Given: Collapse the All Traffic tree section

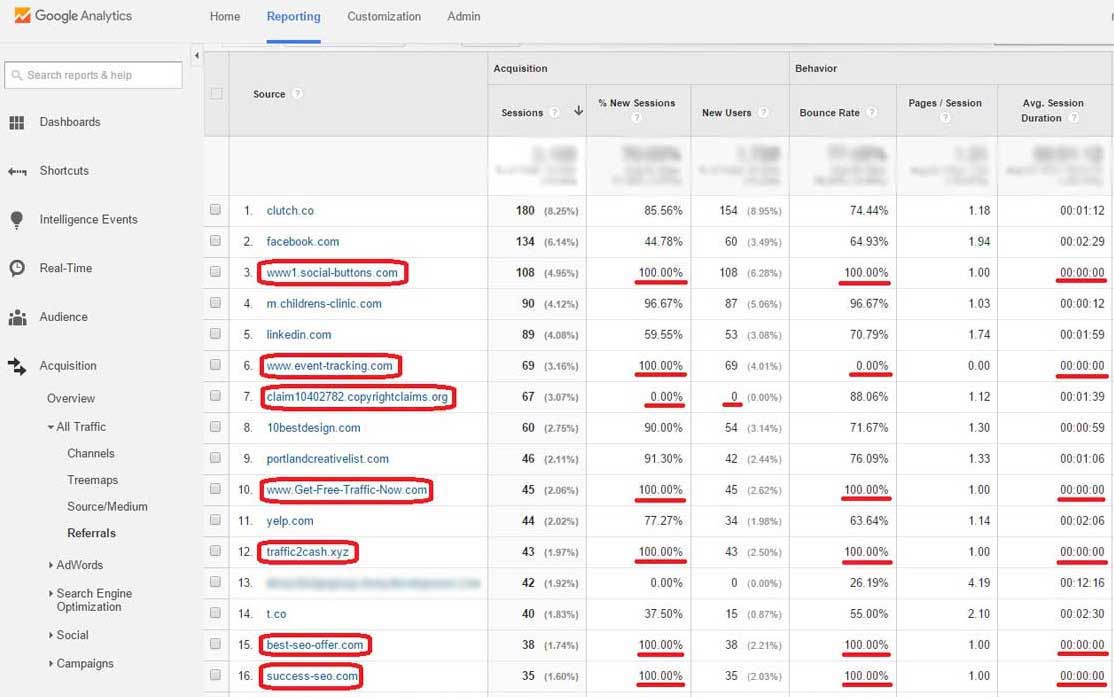Looking at the screenshot, I should coord(50,427).
